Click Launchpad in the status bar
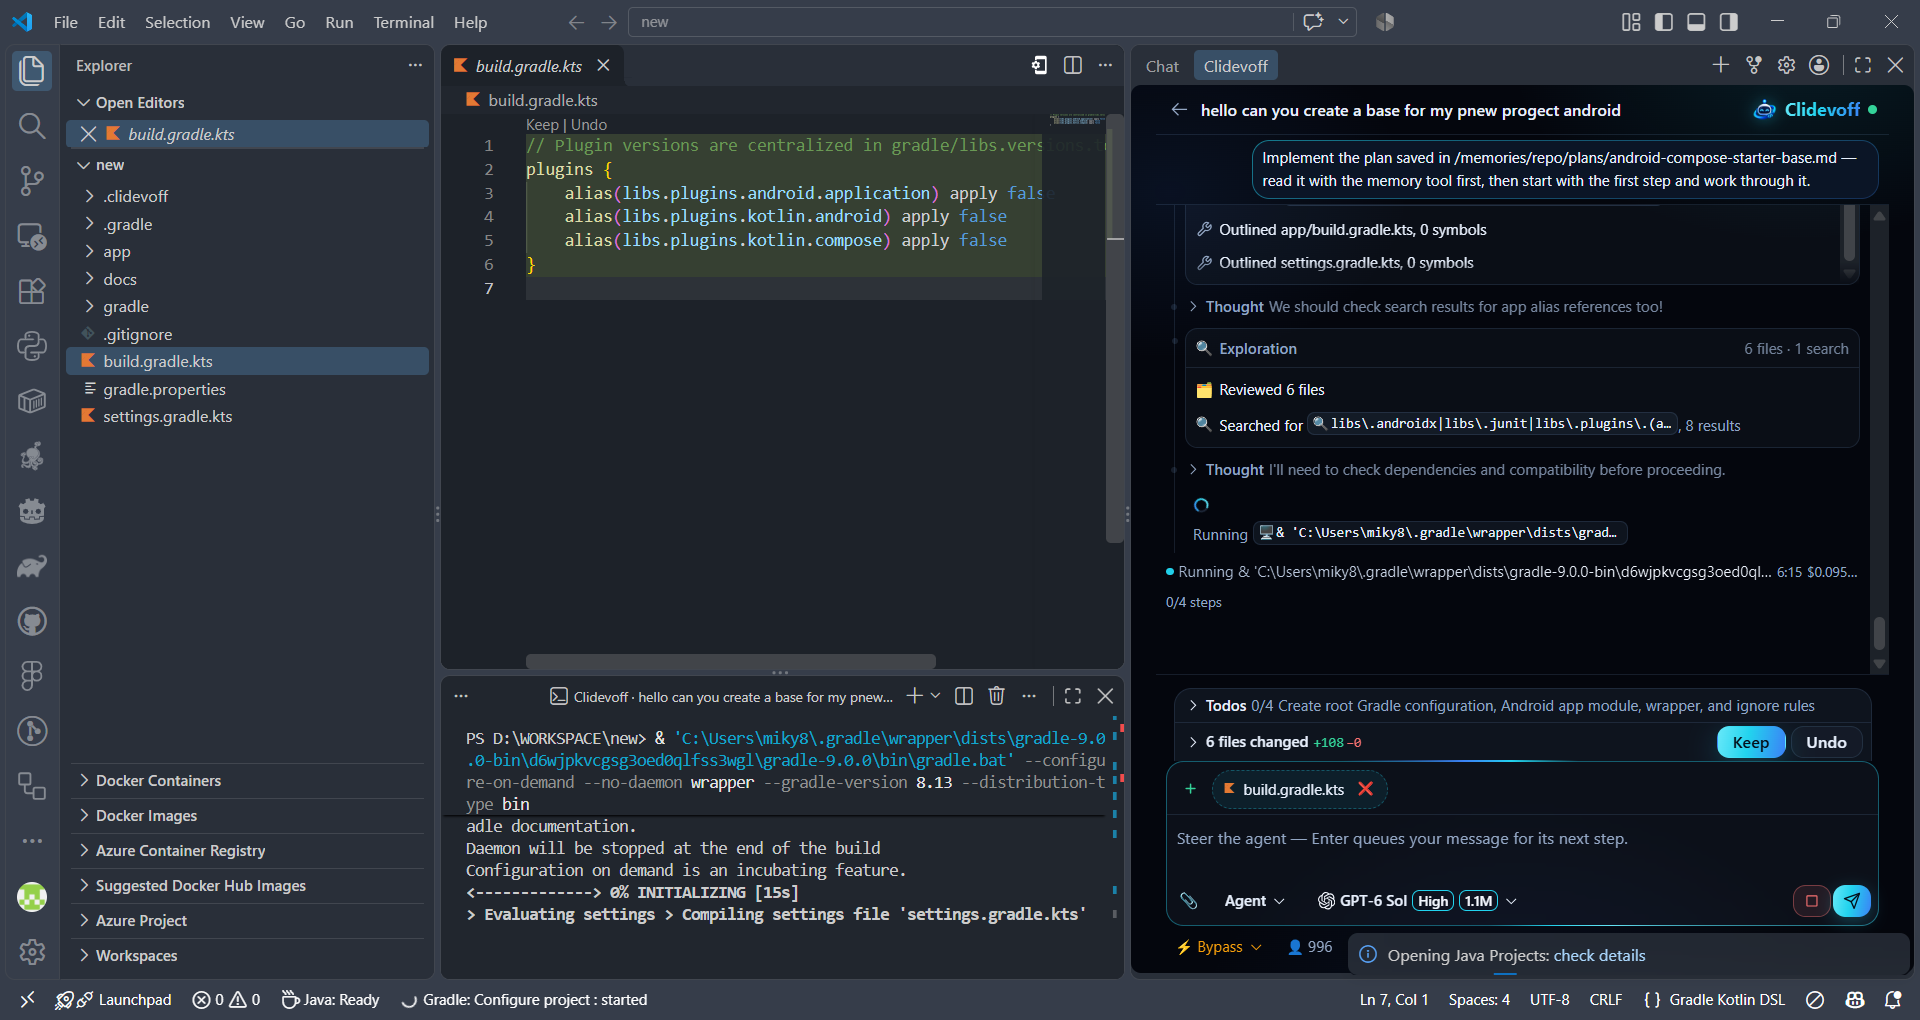Viewport: 1920px width, 1020px height. point(113,999)
